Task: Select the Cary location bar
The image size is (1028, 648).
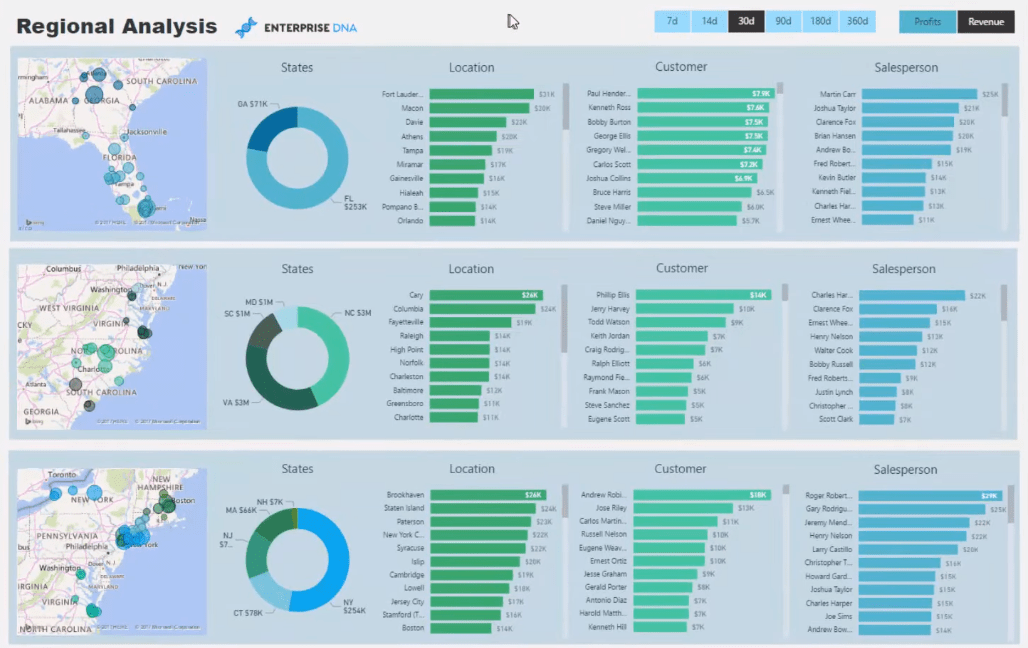Action: pos(486,295)
